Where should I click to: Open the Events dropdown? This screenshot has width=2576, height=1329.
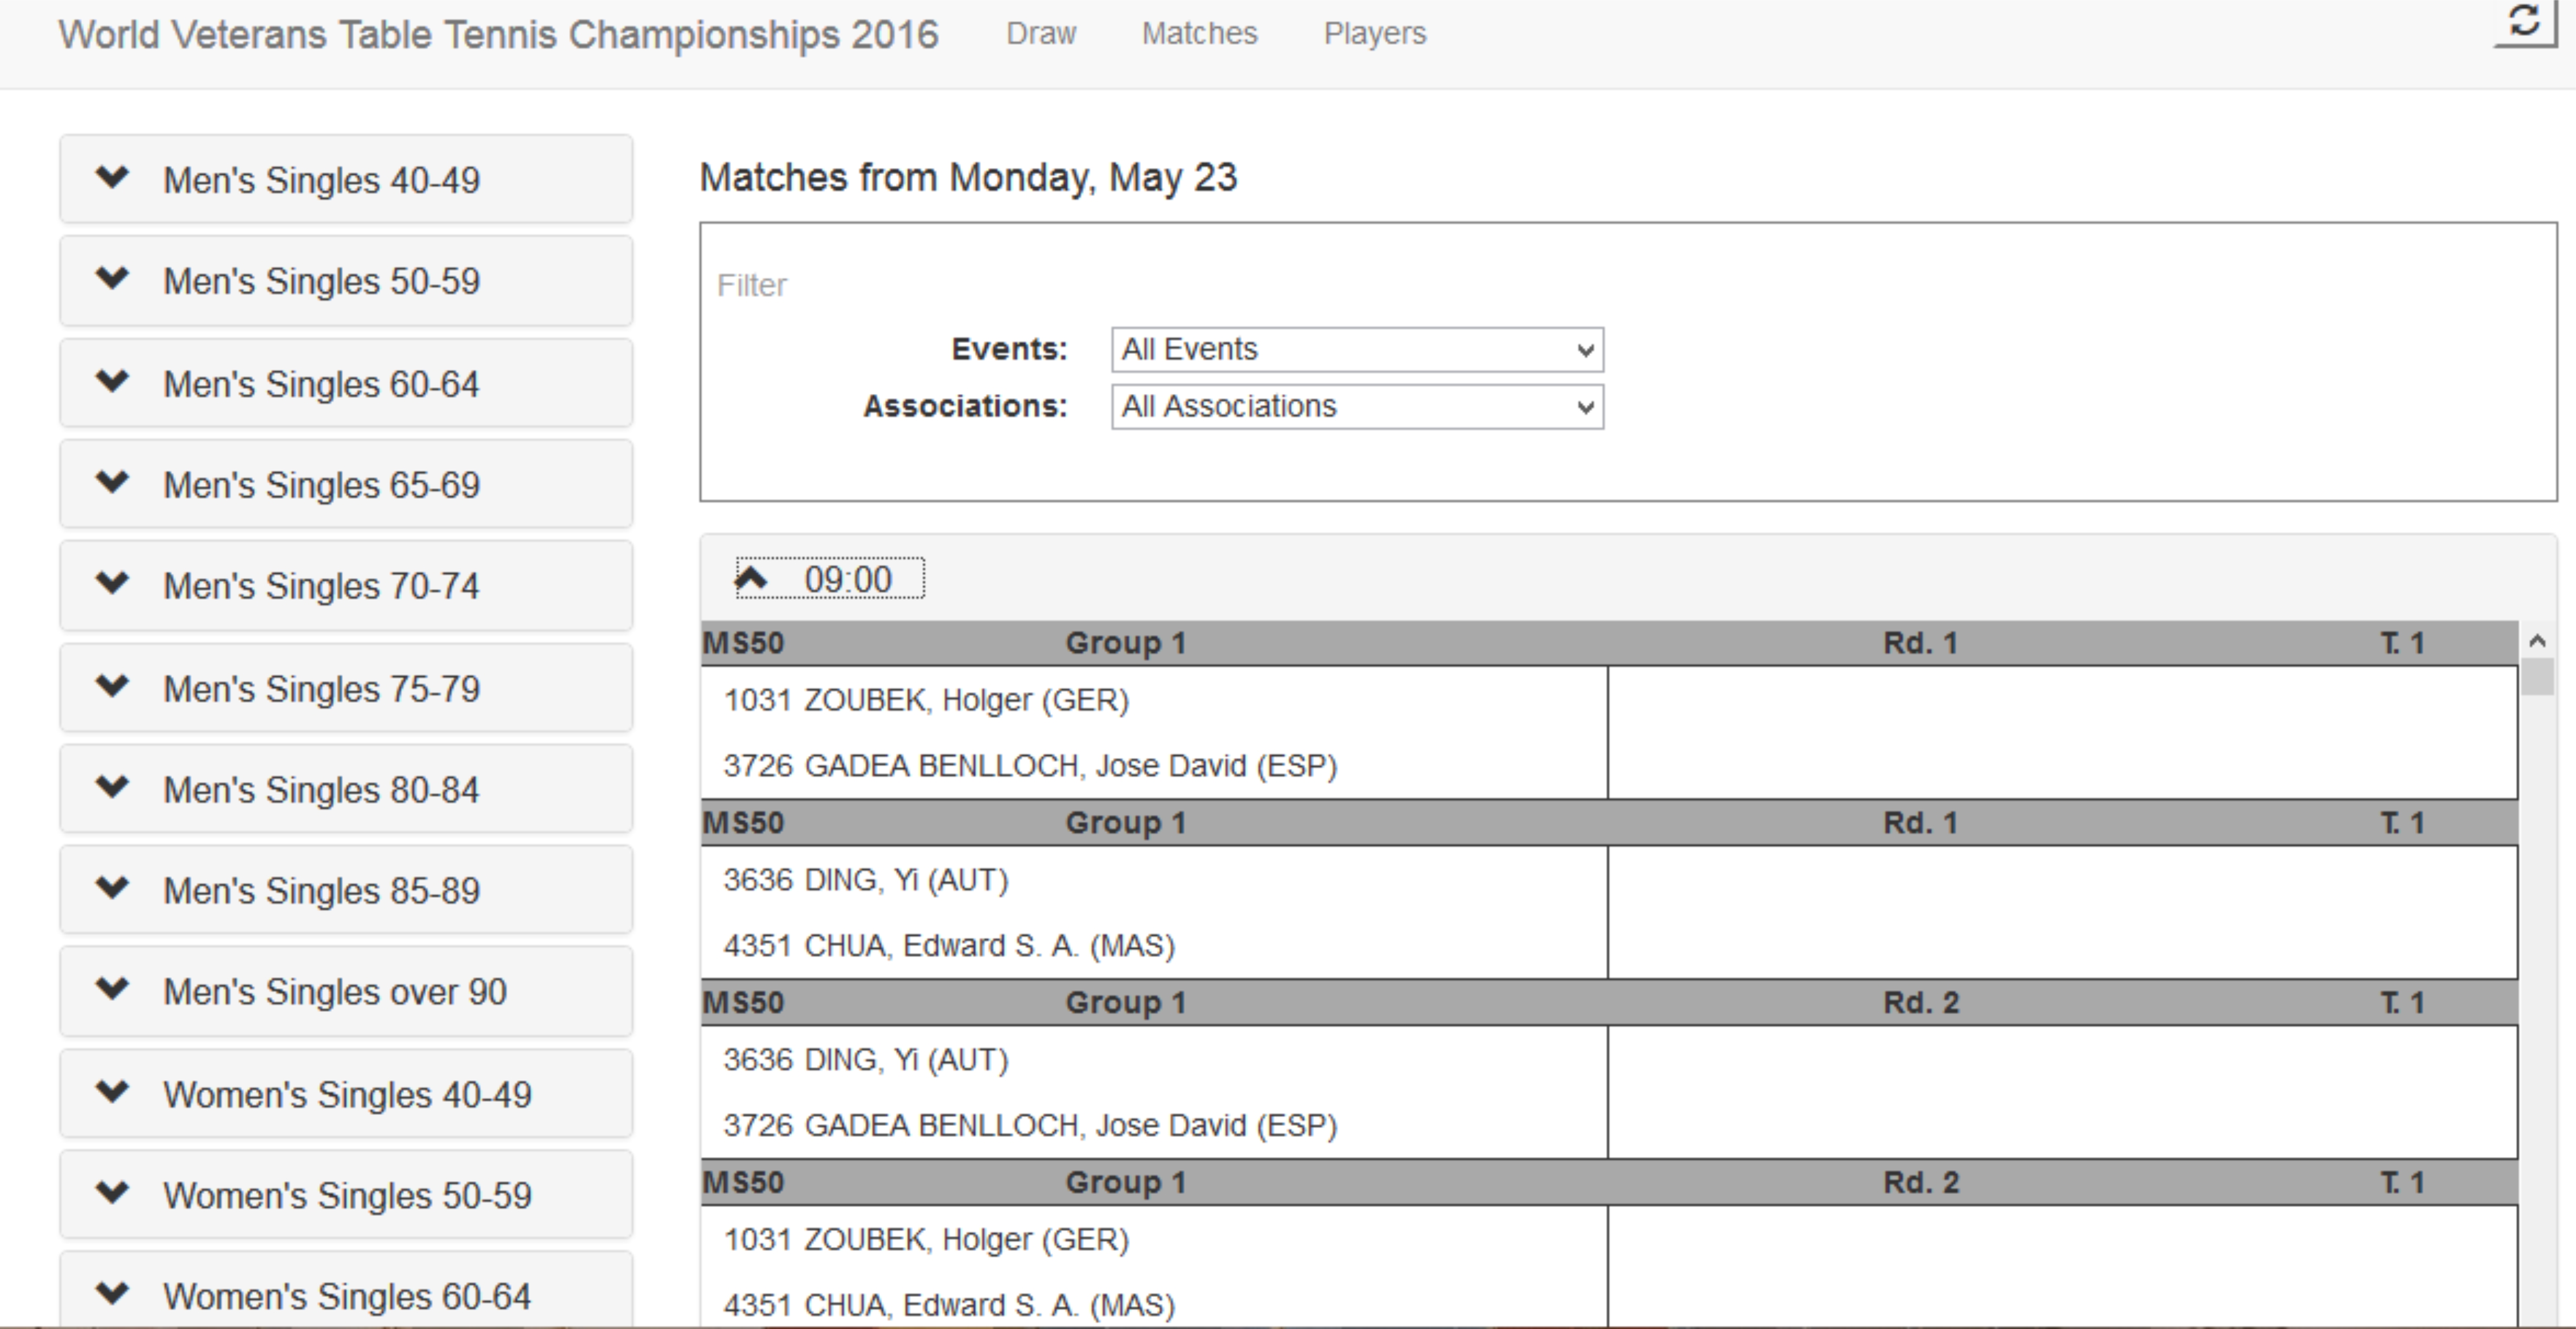click(x=1357, y=350)
